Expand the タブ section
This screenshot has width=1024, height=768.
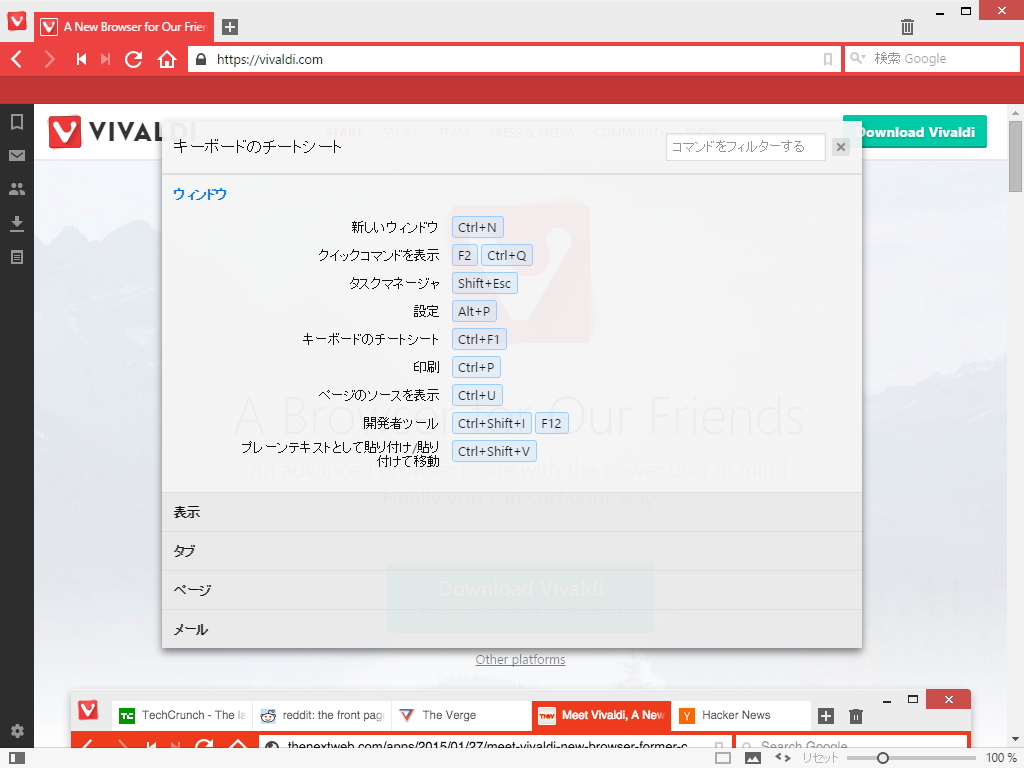(512, 551)
